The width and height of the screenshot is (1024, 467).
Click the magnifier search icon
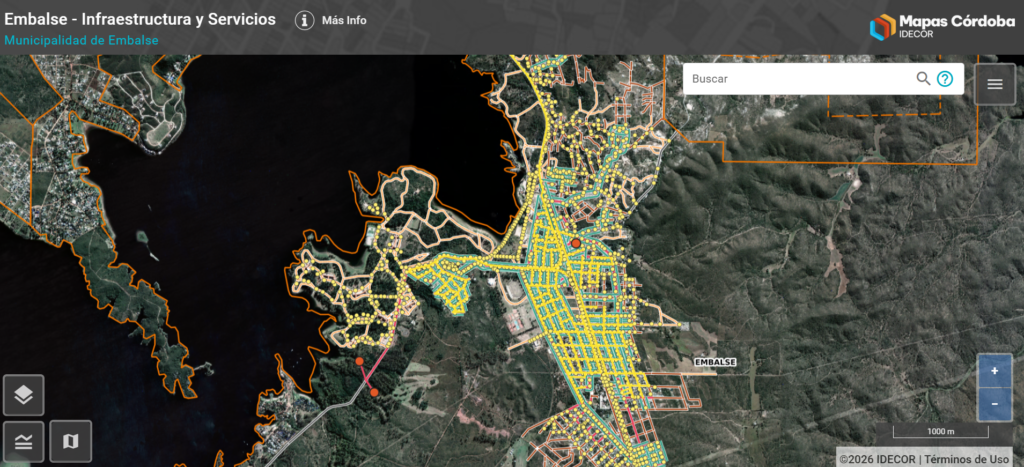tap(923, 79)
